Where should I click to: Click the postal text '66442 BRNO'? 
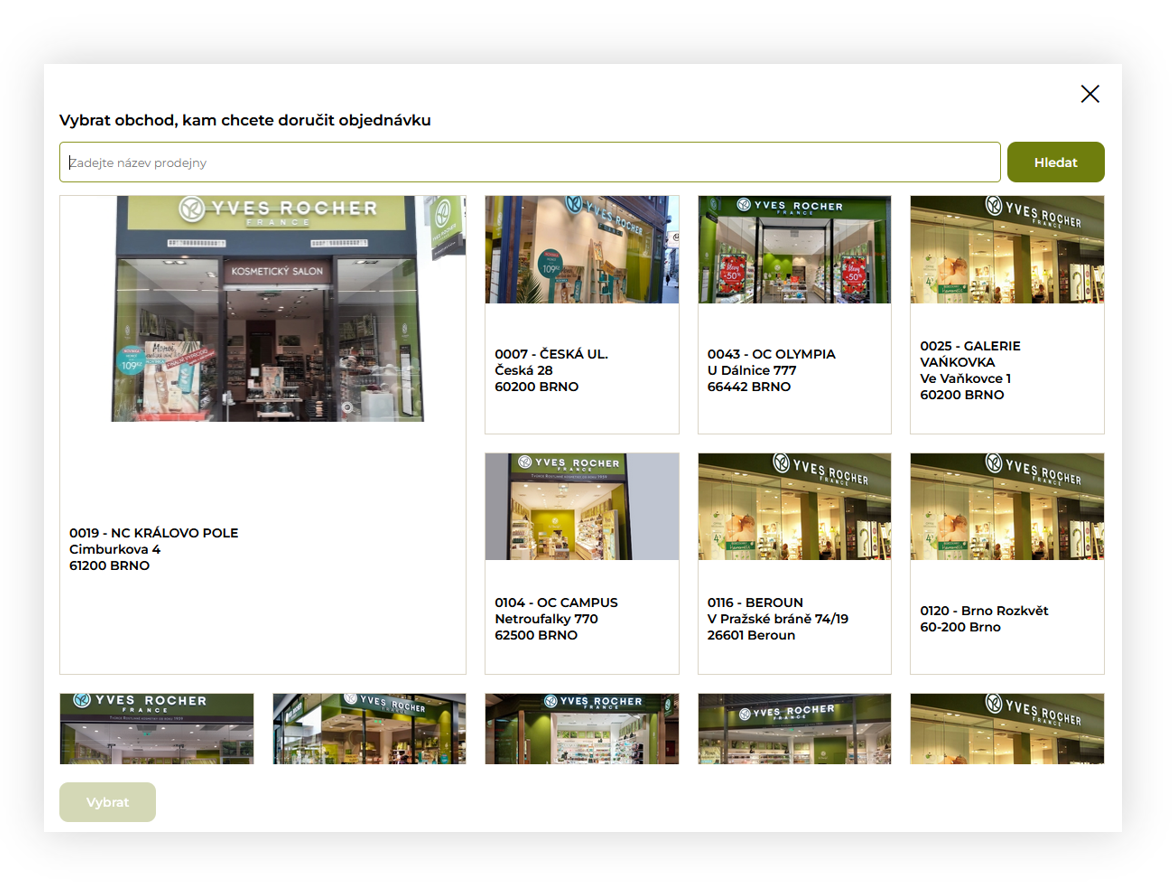[749, 387]
